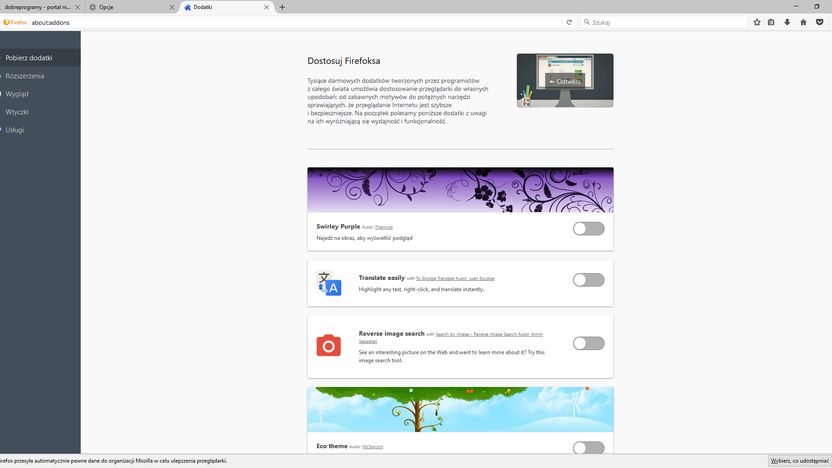Click the Translate easily title text
The height and width of the screenshot is (468, 832).
pos(382,278)
